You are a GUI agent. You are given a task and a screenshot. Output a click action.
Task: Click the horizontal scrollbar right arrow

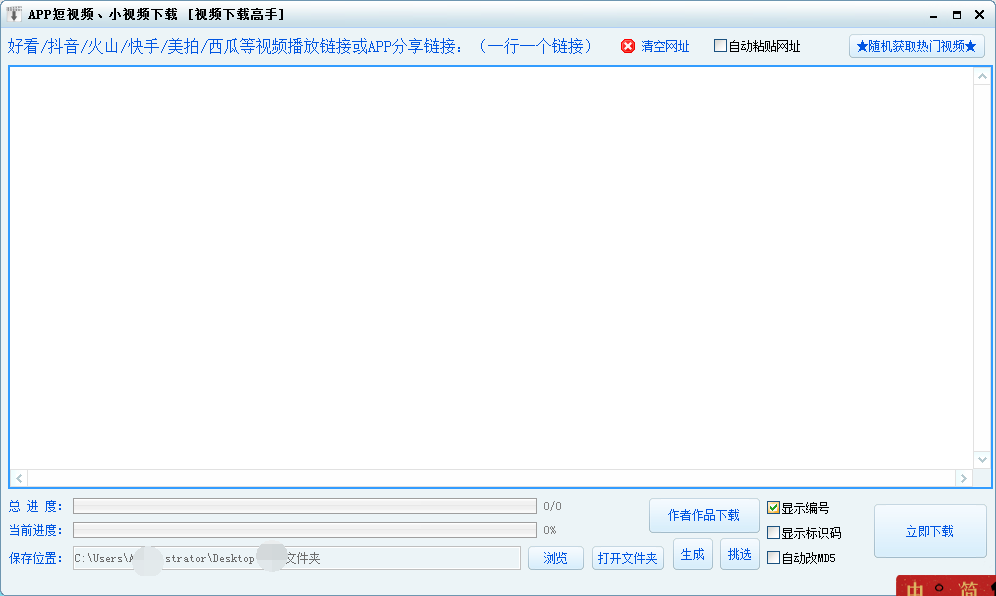[964, 478]
